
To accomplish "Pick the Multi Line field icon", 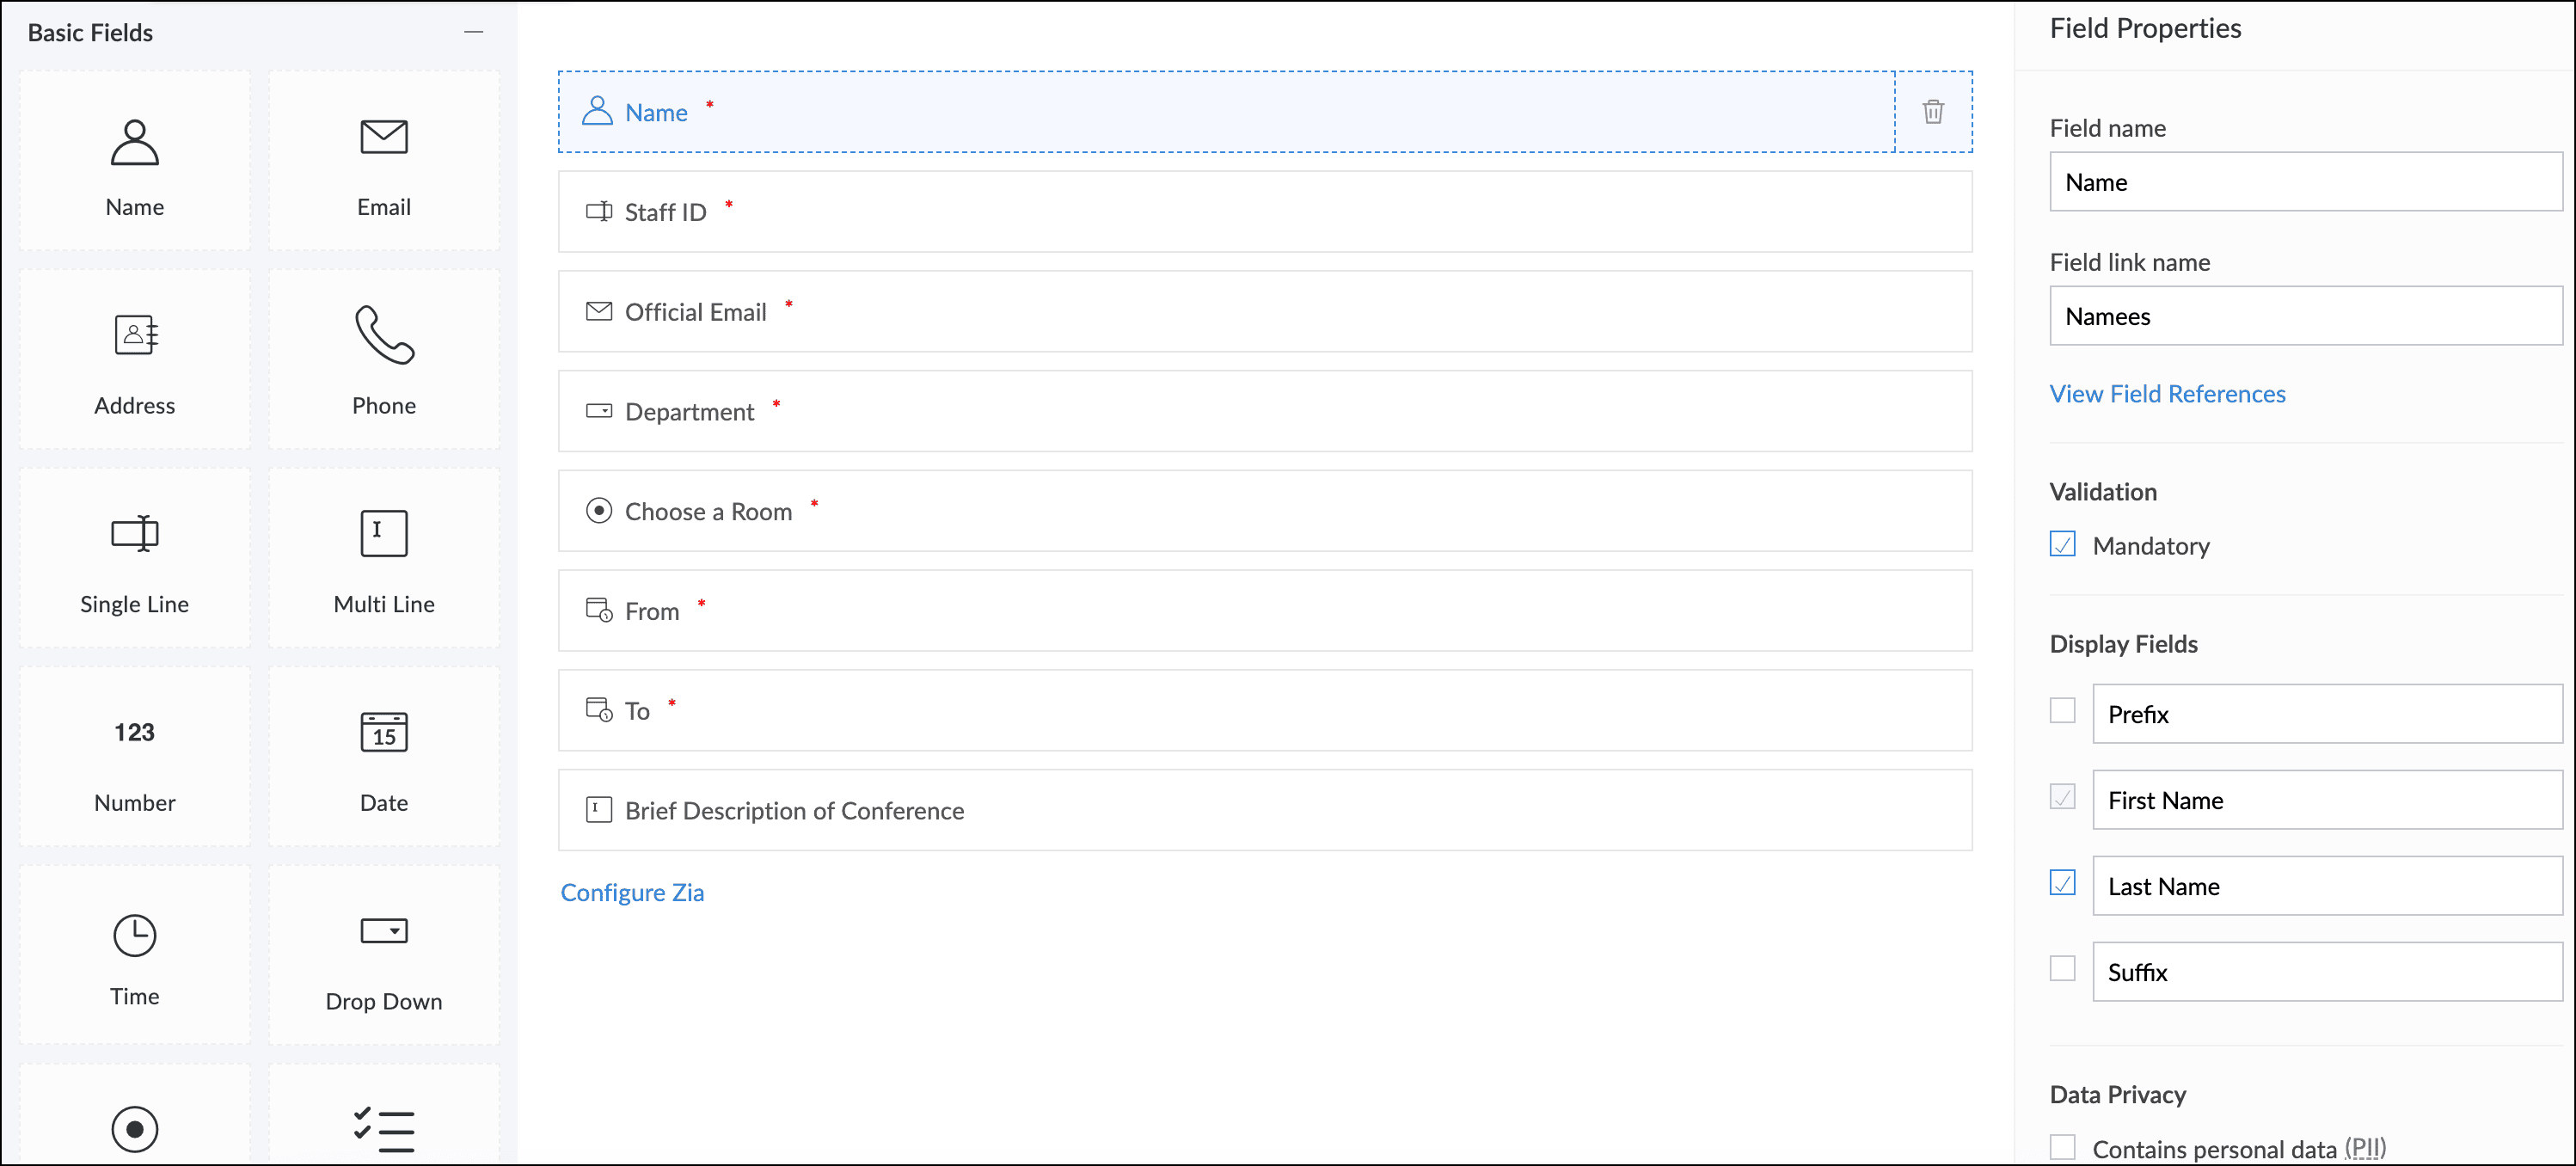I will (383, 534).
